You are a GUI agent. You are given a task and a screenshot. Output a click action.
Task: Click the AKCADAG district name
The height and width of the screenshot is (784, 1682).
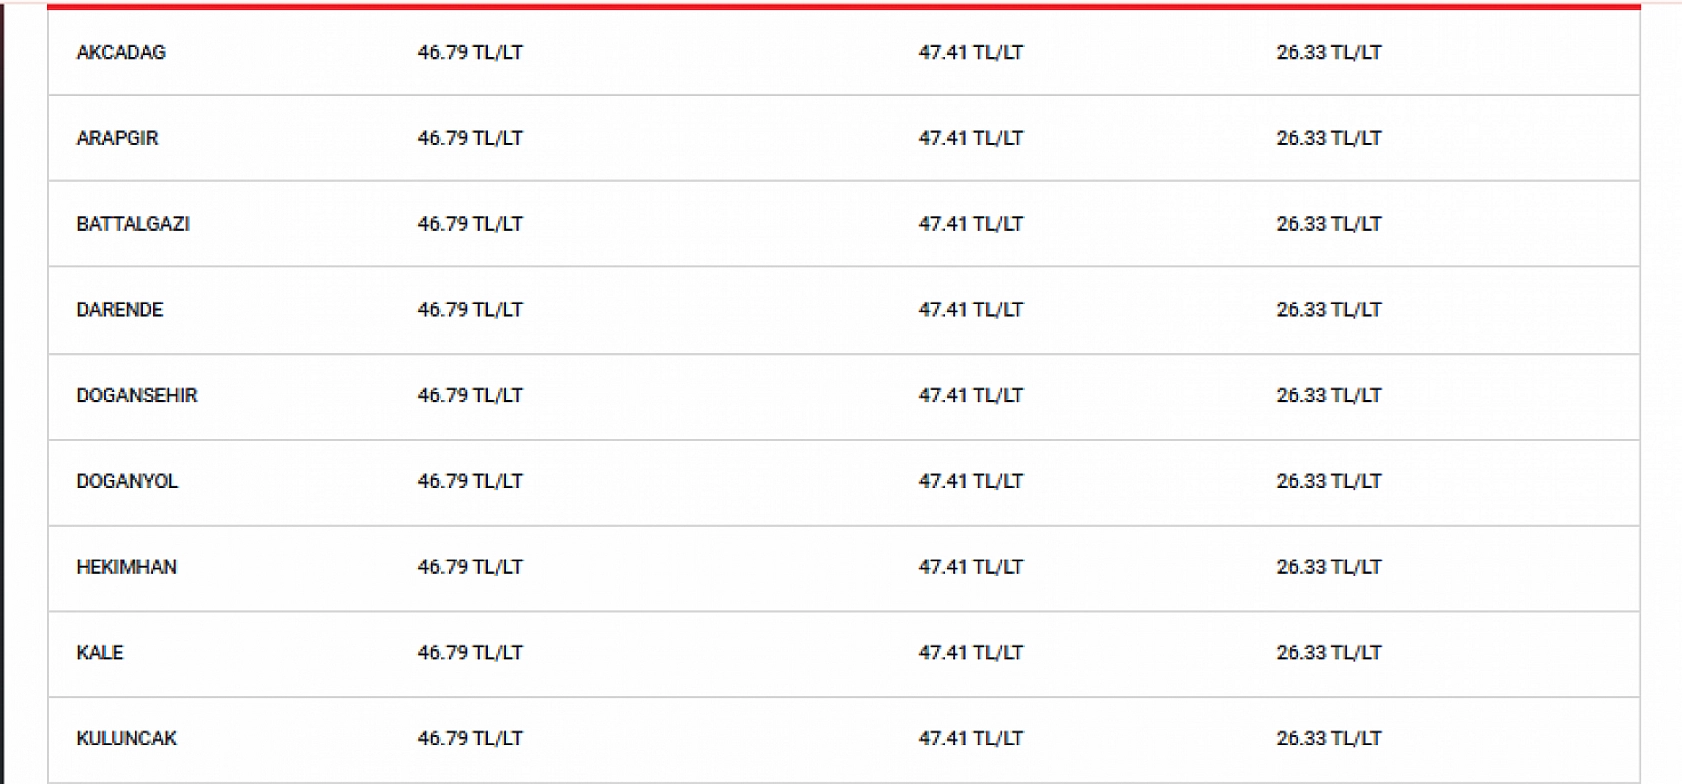[x=121, y=53]
